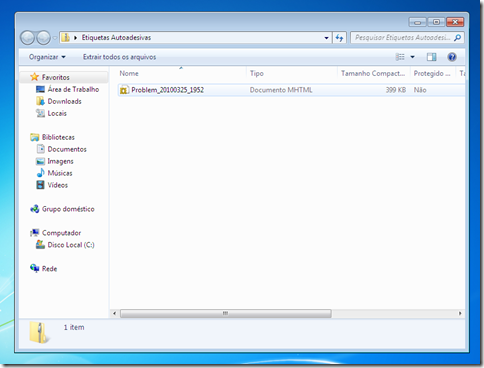Screen dimensions: 484x368
Task: Refresh the folder view
Action: point(339,38)
